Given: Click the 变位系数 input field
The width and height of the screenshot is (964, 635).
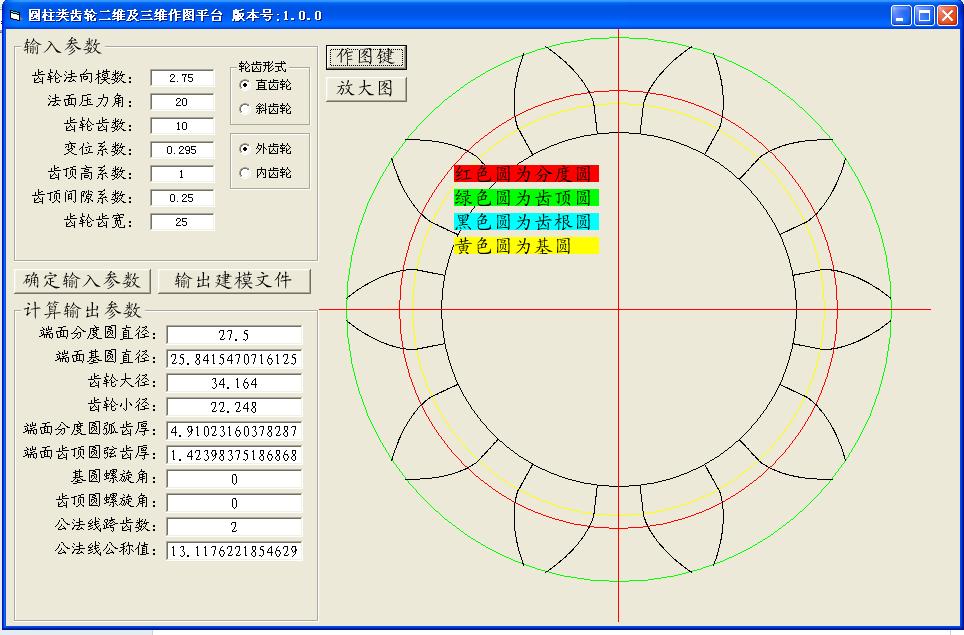Looking at the screenshot, I should click(x=182, y=150).
